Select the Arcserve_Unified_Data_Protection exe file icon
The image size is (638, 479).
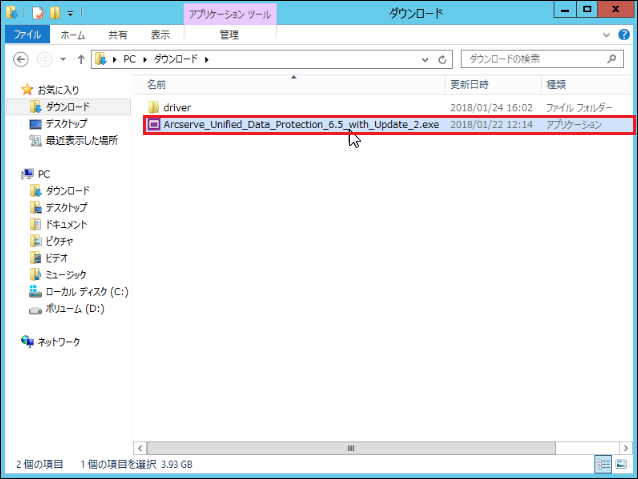click(x=154, y=125)
